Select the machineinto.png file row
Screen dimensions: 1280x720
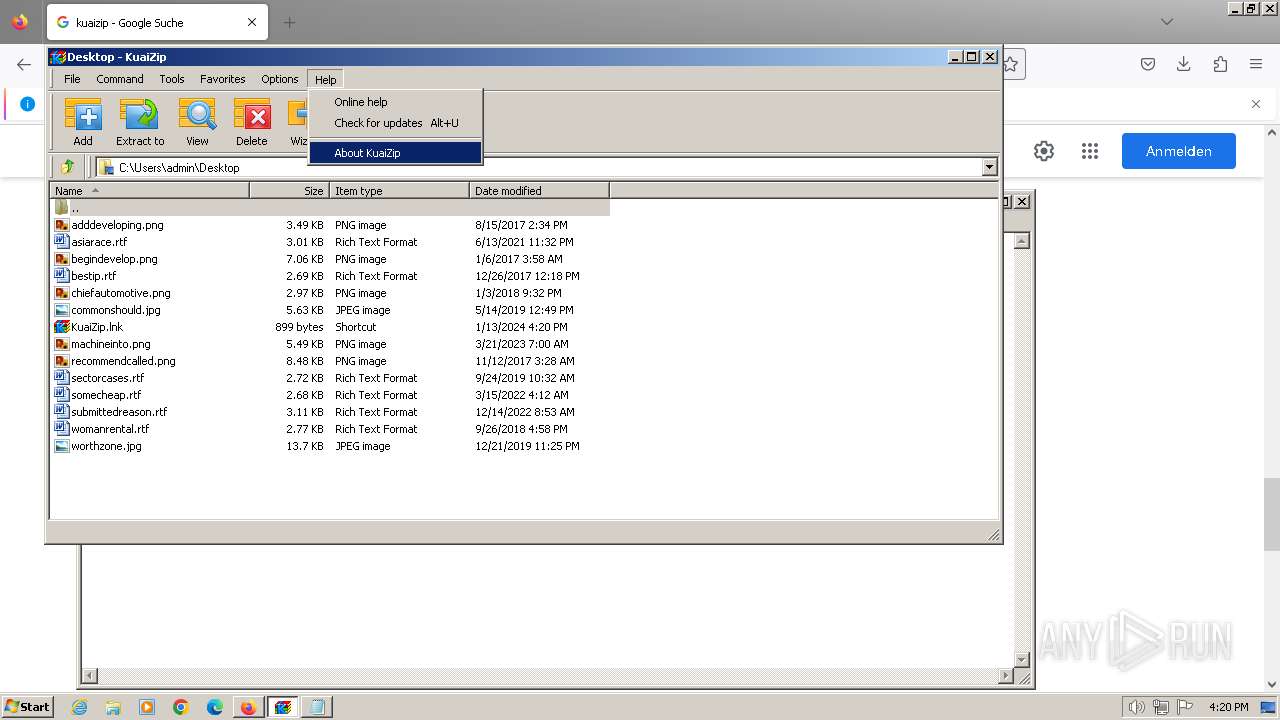tap(330, 344)
